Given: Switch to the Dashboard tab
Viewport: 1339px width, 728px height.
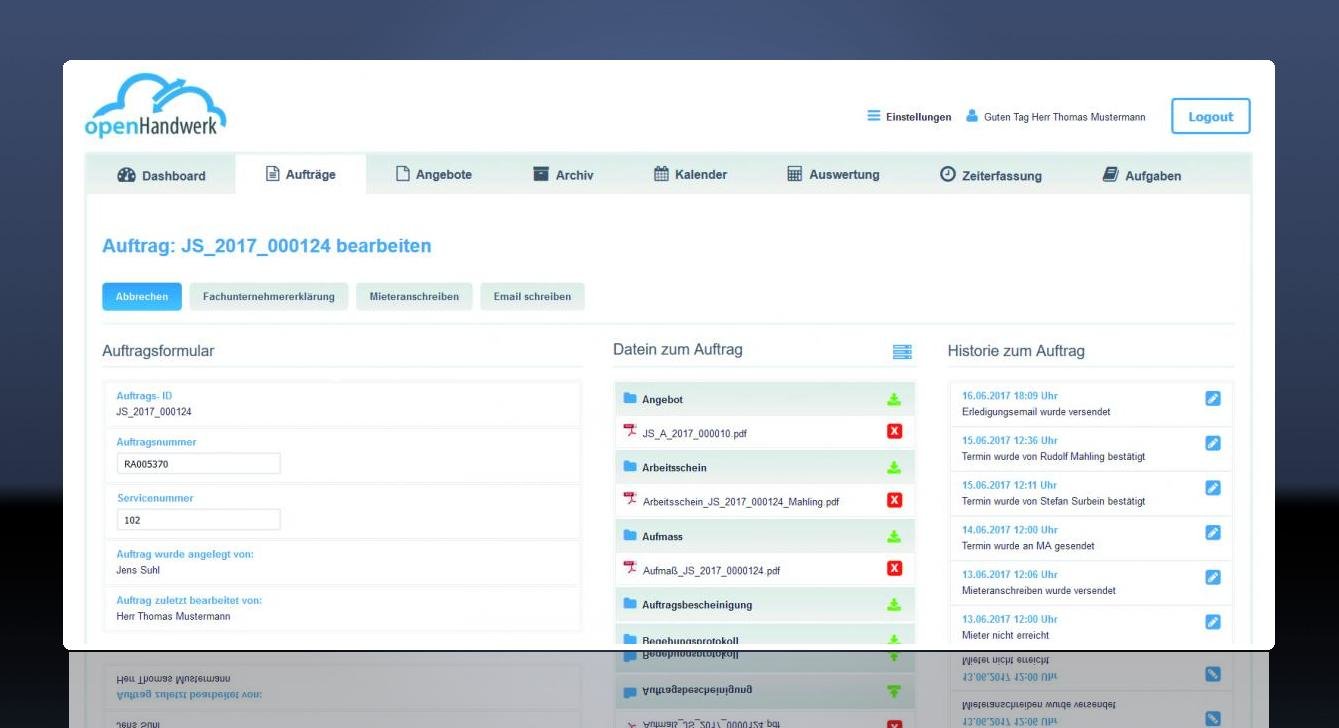Looking at the screenshot, I should pos(161,175).
